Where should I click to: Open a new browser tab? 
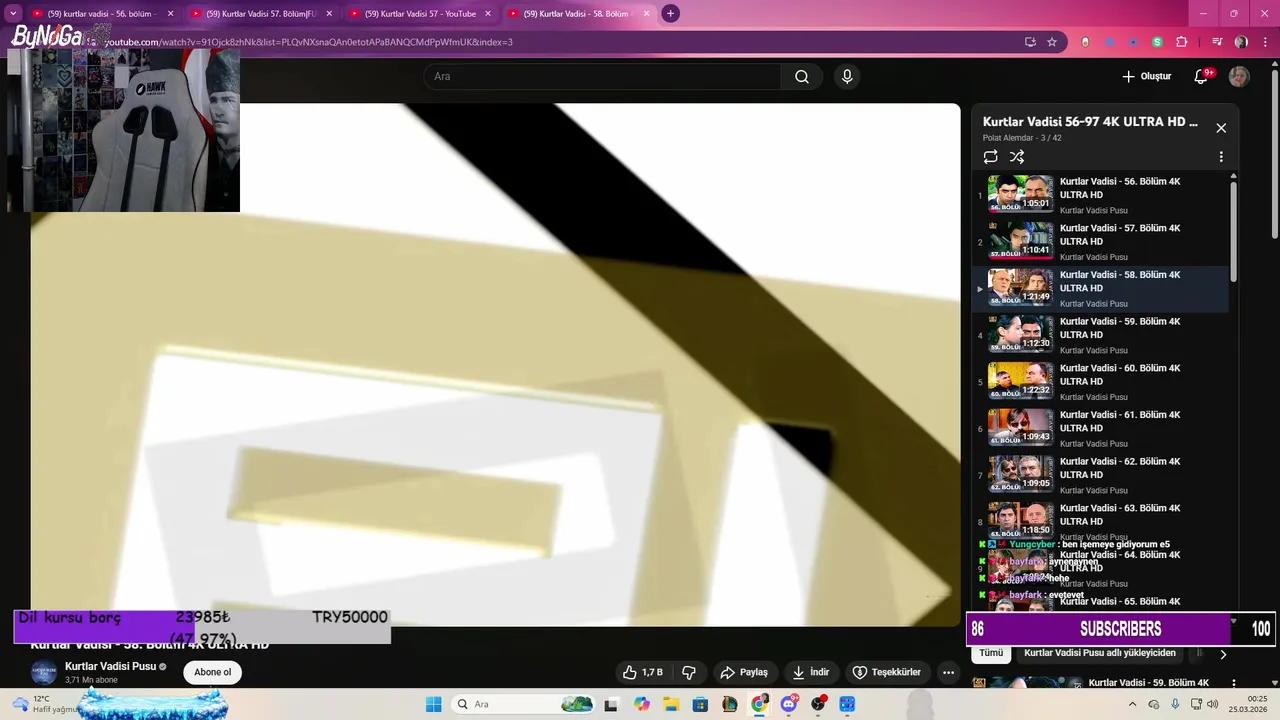pos(671,13)
